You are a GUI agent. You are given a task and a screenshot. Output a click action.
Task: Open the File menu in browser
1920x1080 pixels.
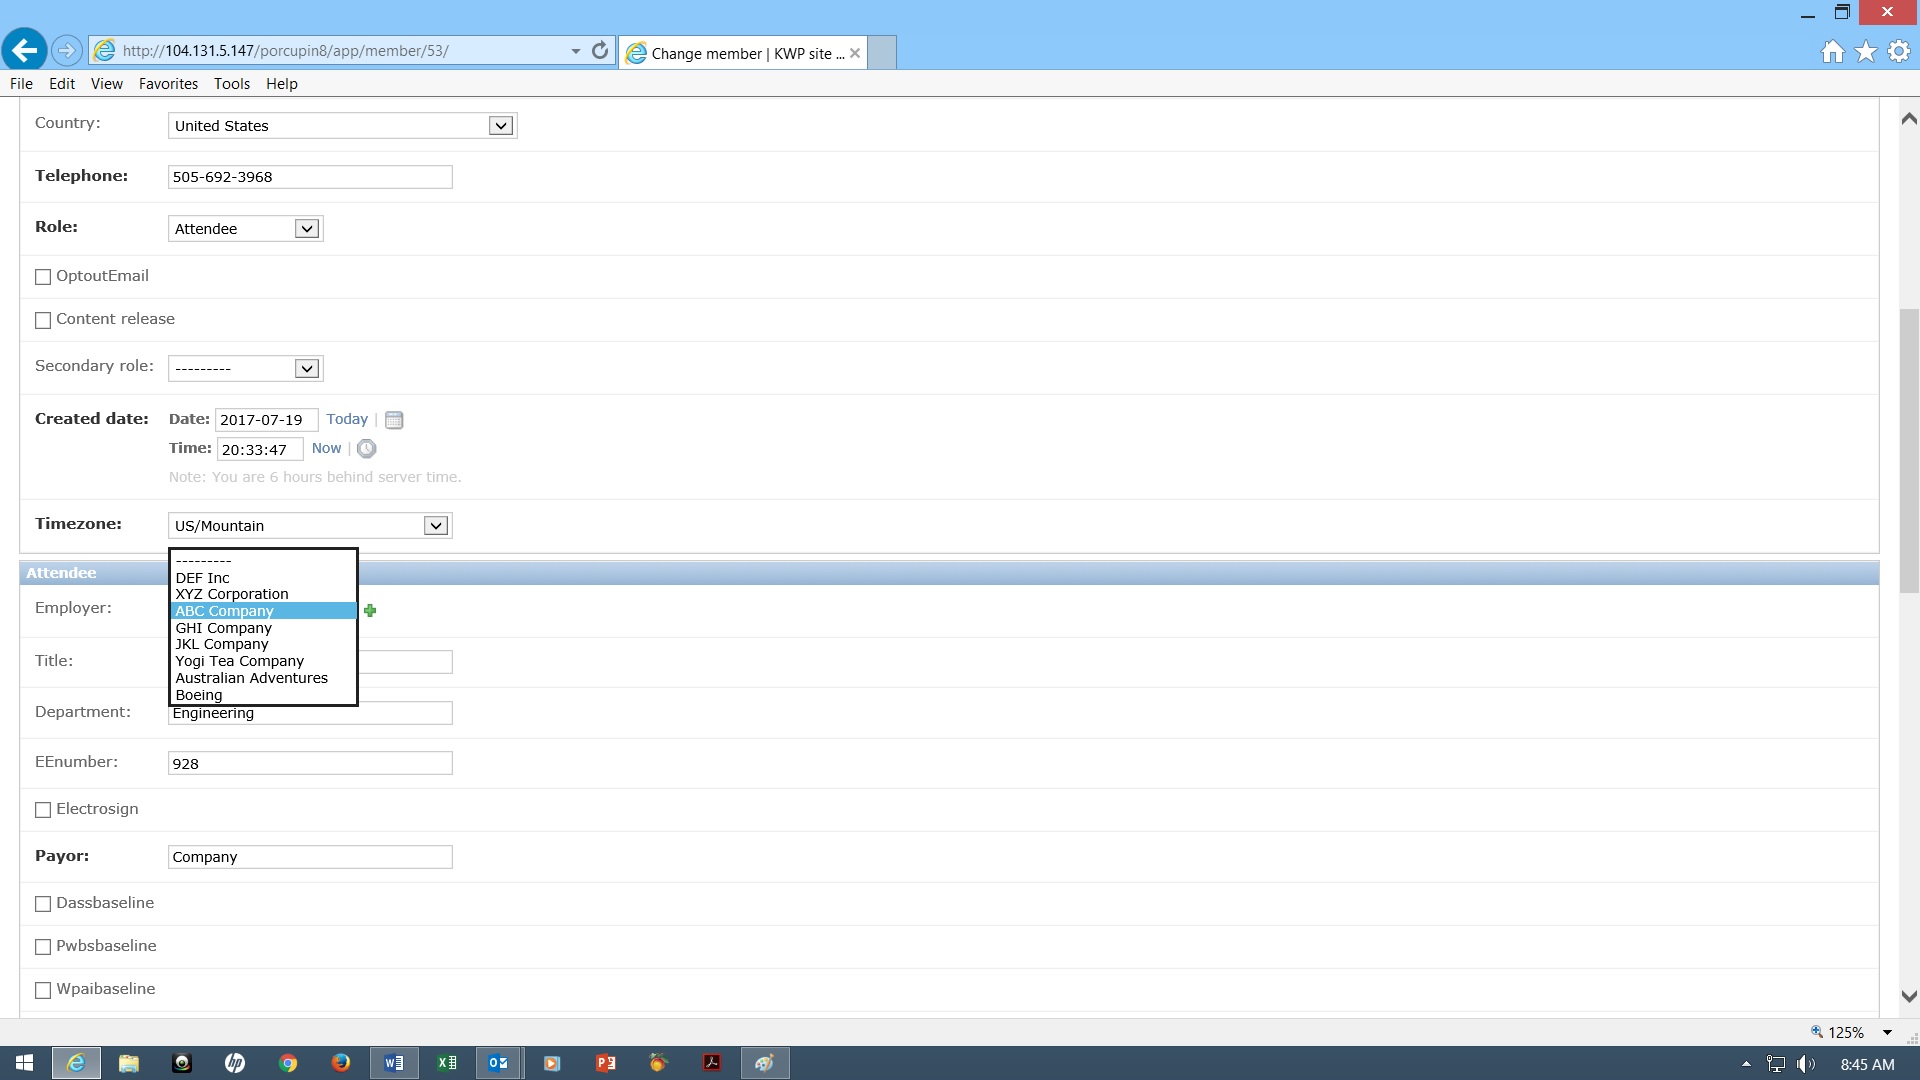21,83
